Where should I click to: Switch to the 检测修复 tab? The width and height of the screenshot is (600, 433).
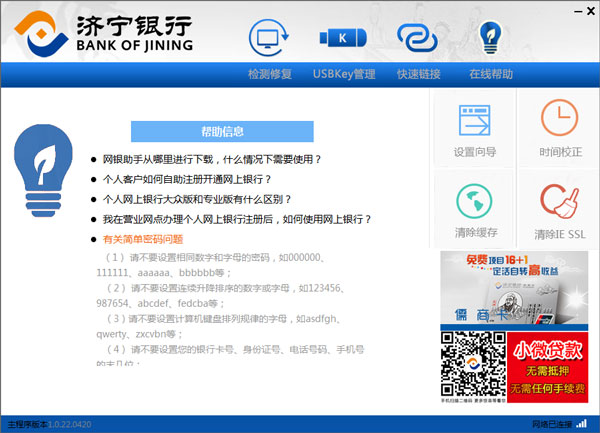pyautogui.click(x=270, y=74)
